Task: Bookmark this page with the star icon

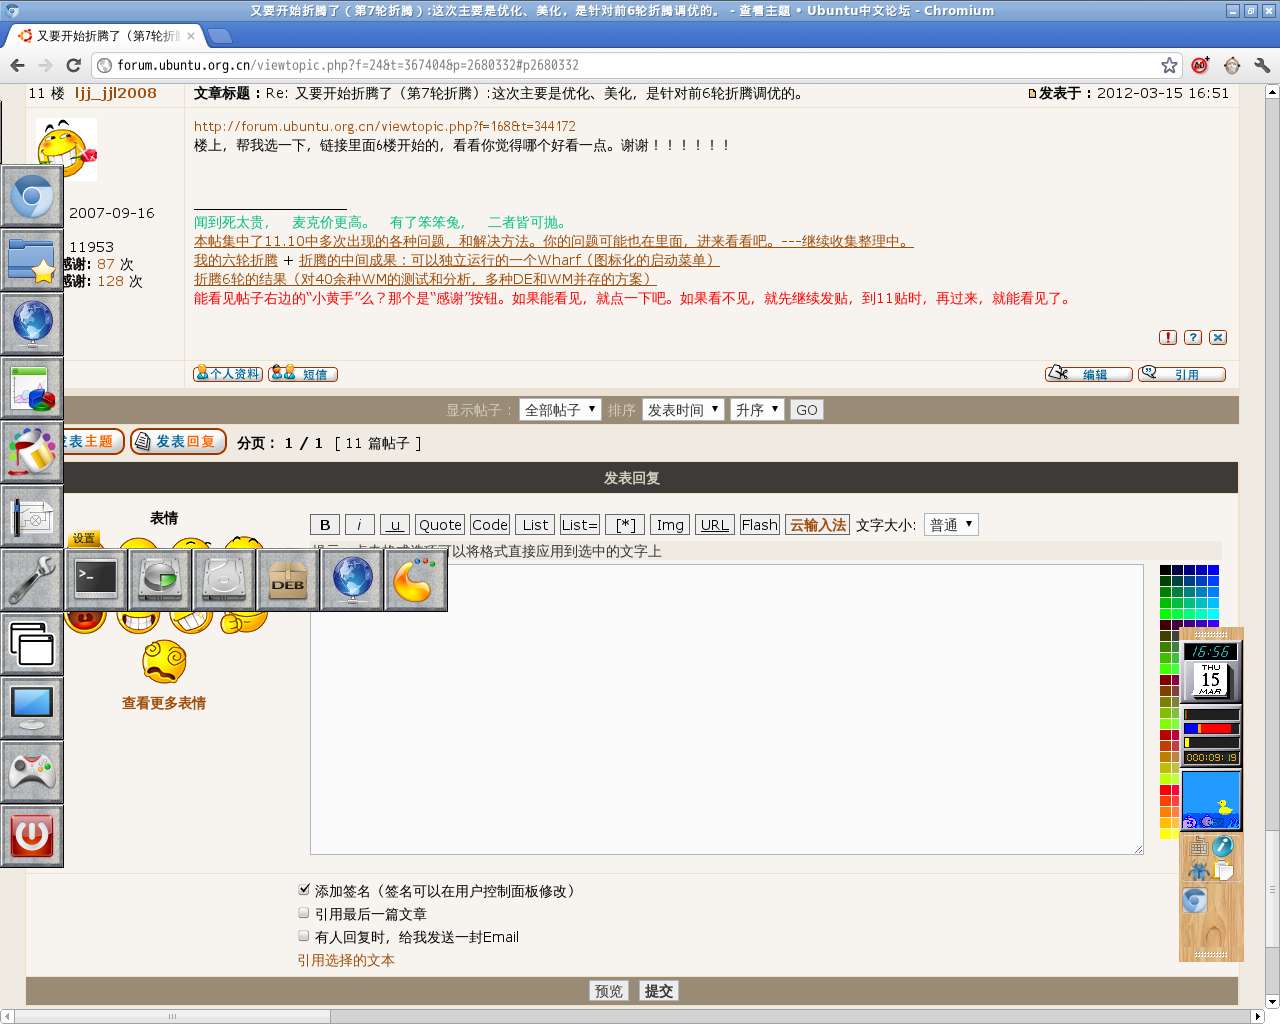Action: (1169, 65)
